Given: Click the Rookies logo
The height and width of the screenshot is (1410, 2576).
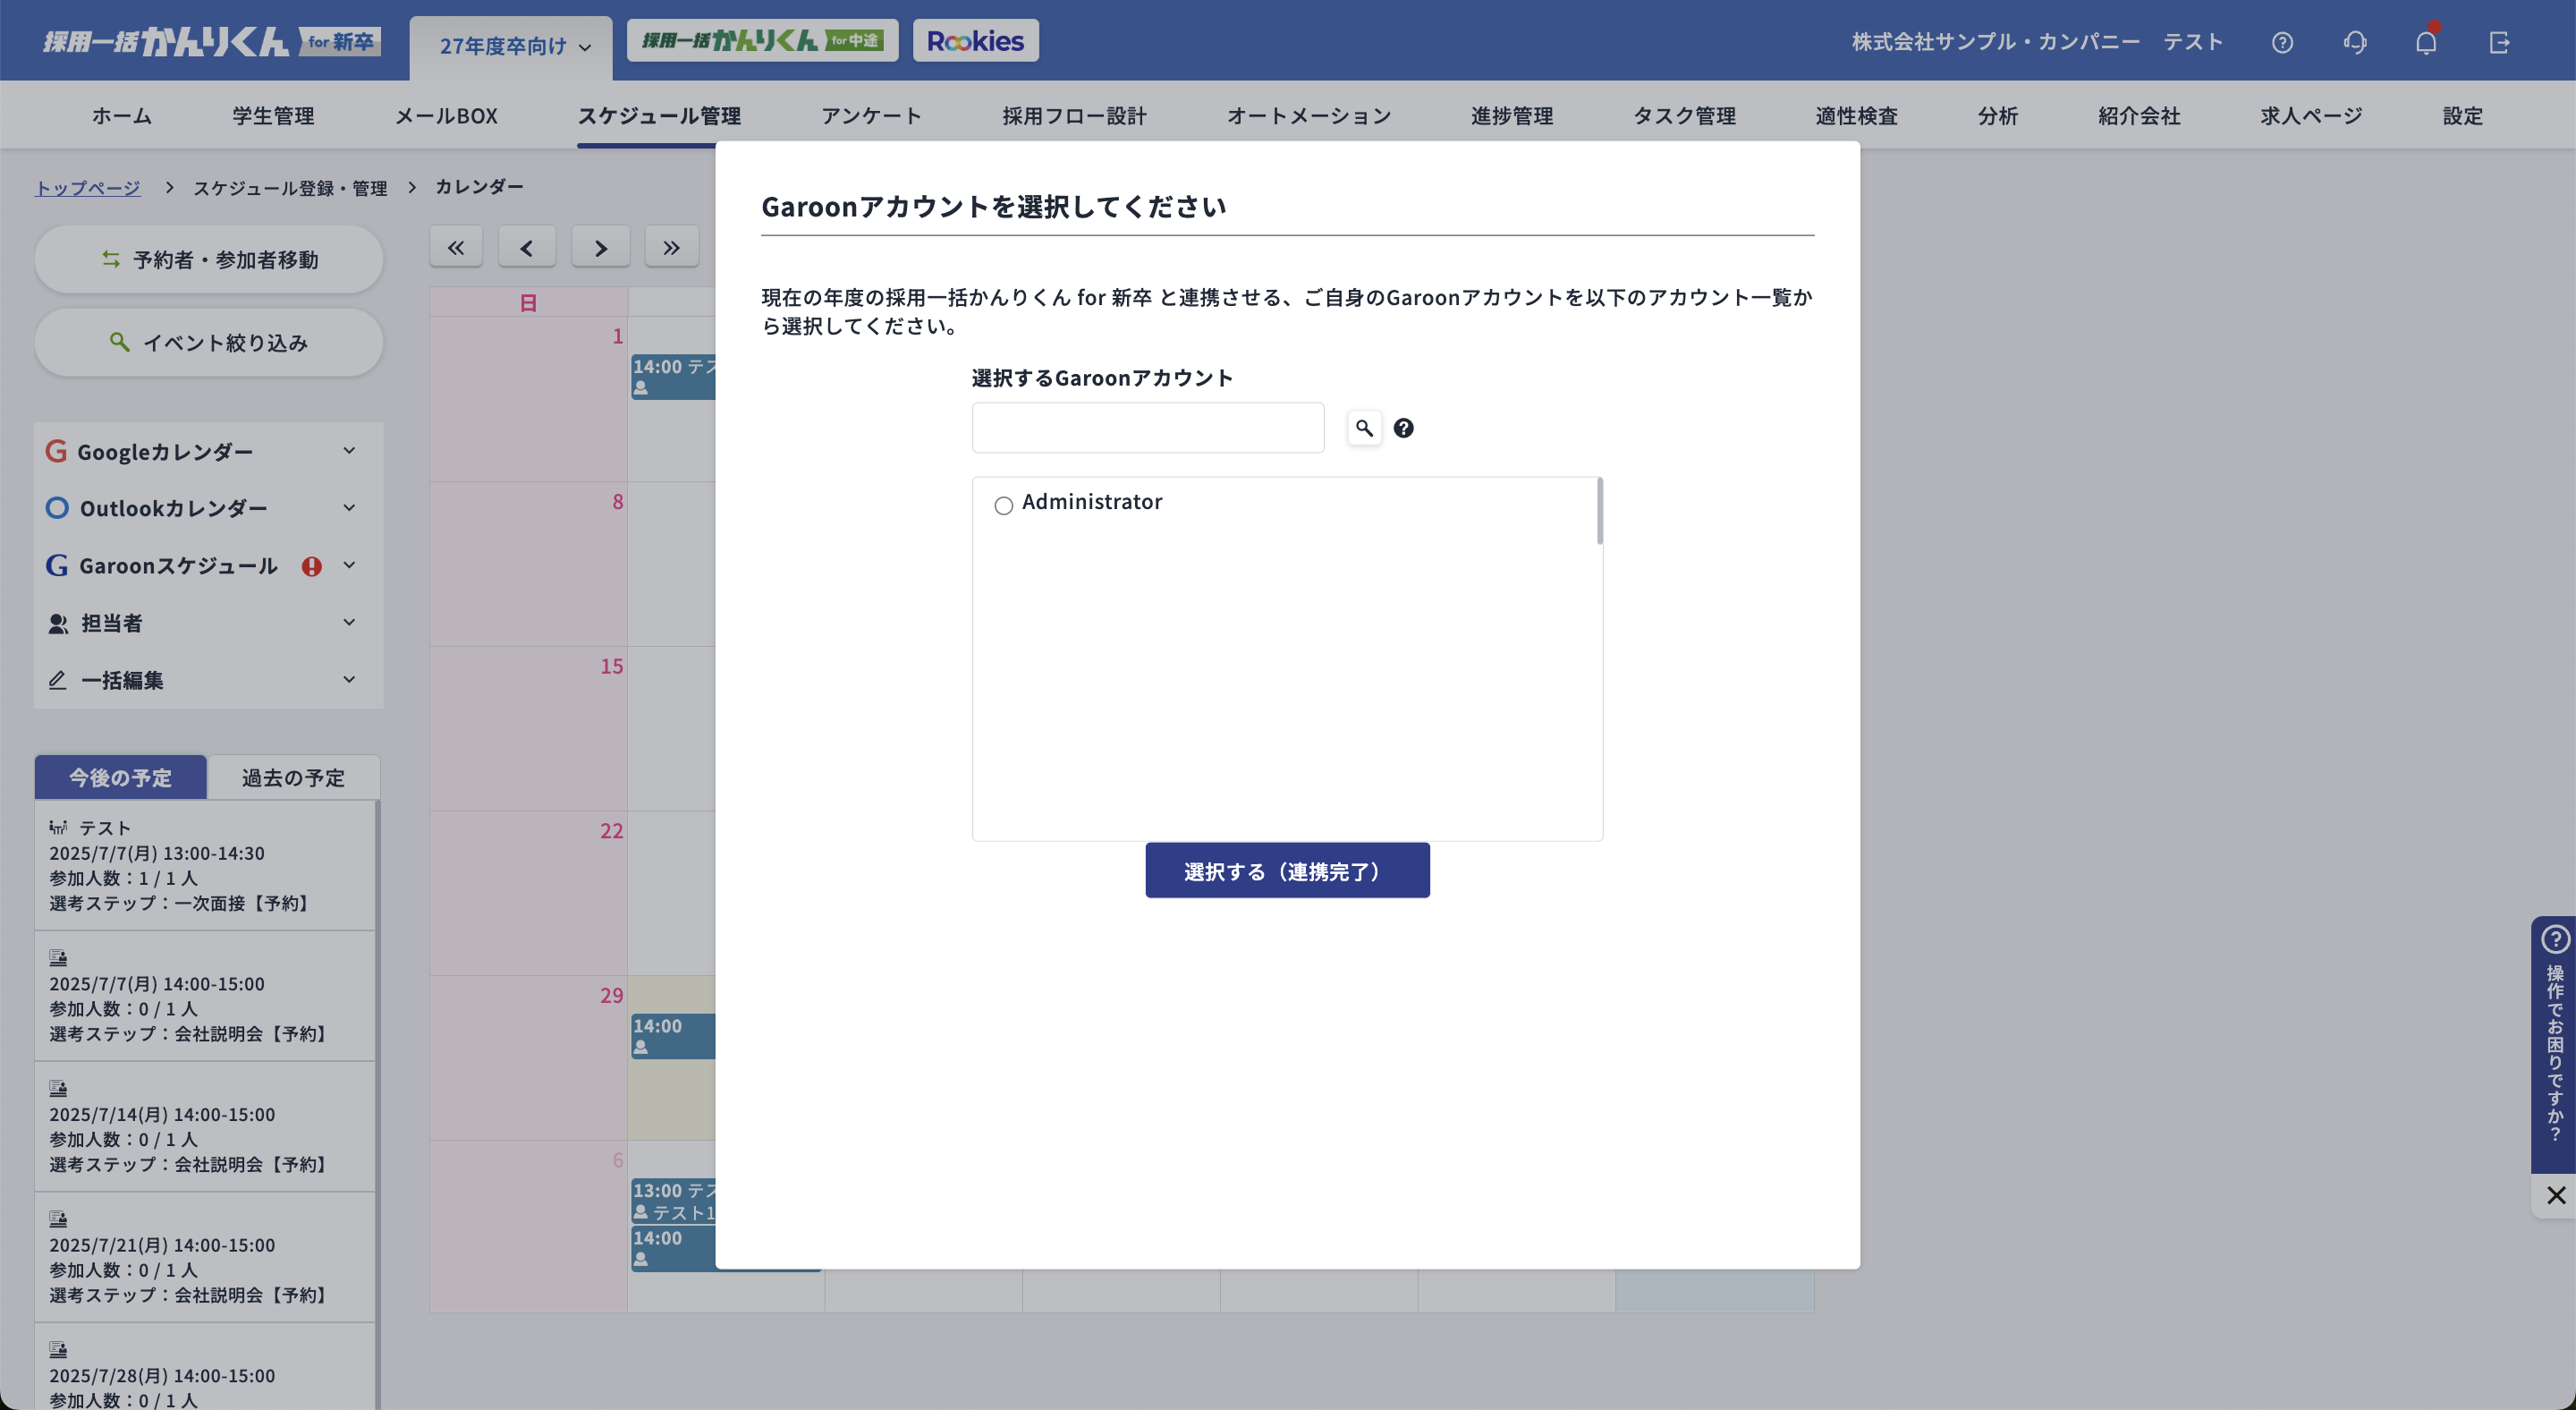Looking at the screenshot, I should [975, 40].
